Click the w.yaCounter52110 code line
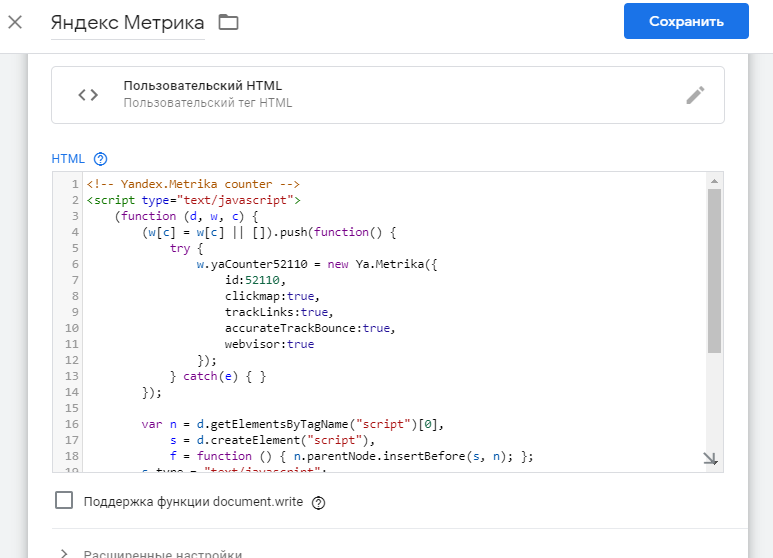Screen dimensions: 773x558 (316, 264)
